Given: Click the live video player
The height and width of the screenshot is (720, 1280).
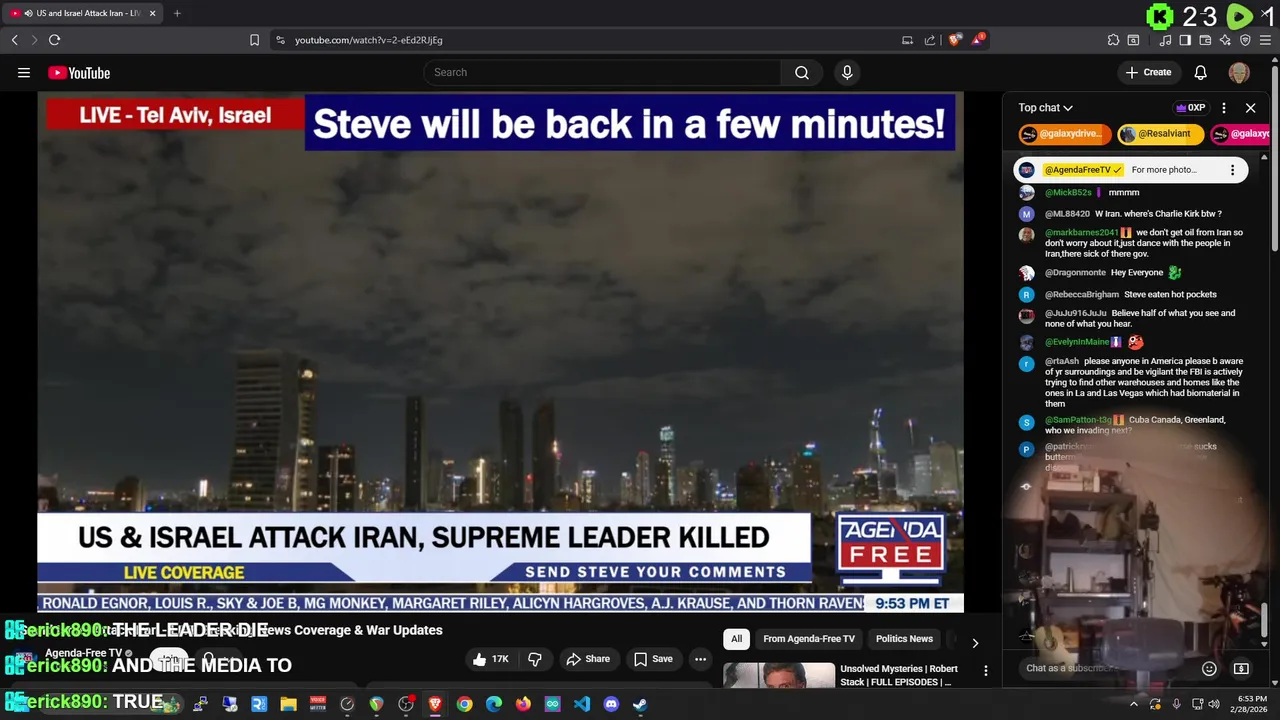Looking at the screenshot, I should (x=500, y=352).
